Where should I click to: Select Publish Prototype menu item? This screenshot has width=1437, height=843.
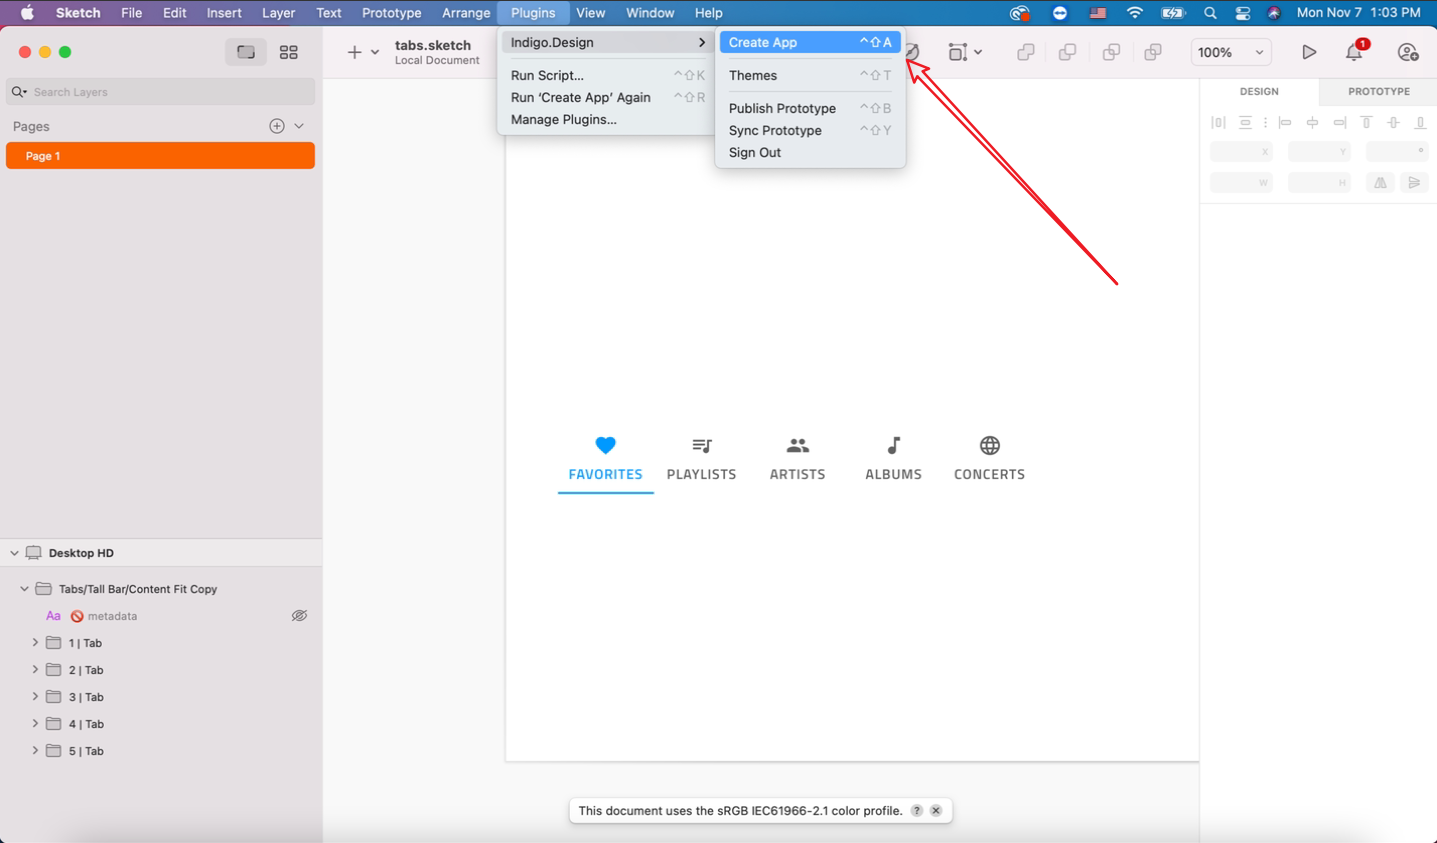tap(810, 108)
